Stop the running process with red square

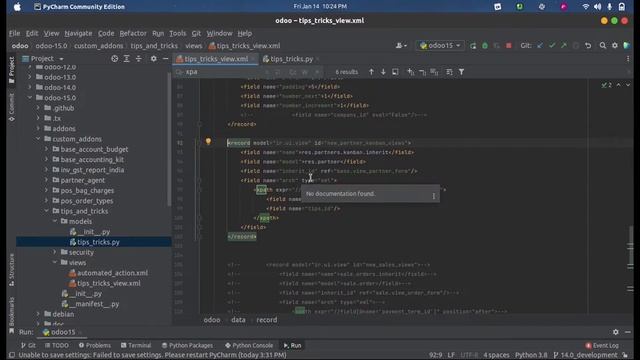pyautogui.click(x=509, y=46)
